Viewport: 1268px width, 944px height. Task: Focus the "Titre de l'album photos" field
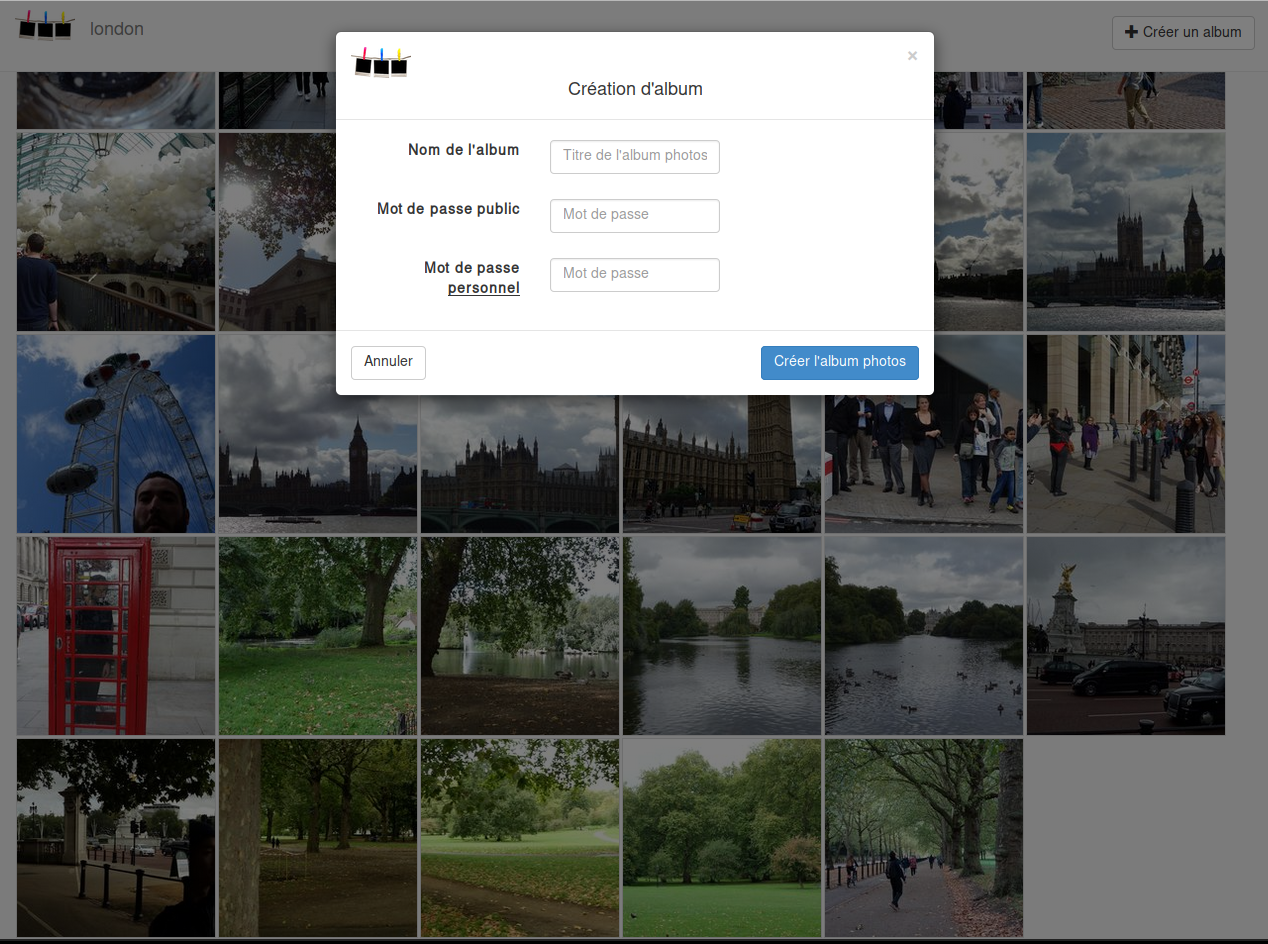[635, 157]
